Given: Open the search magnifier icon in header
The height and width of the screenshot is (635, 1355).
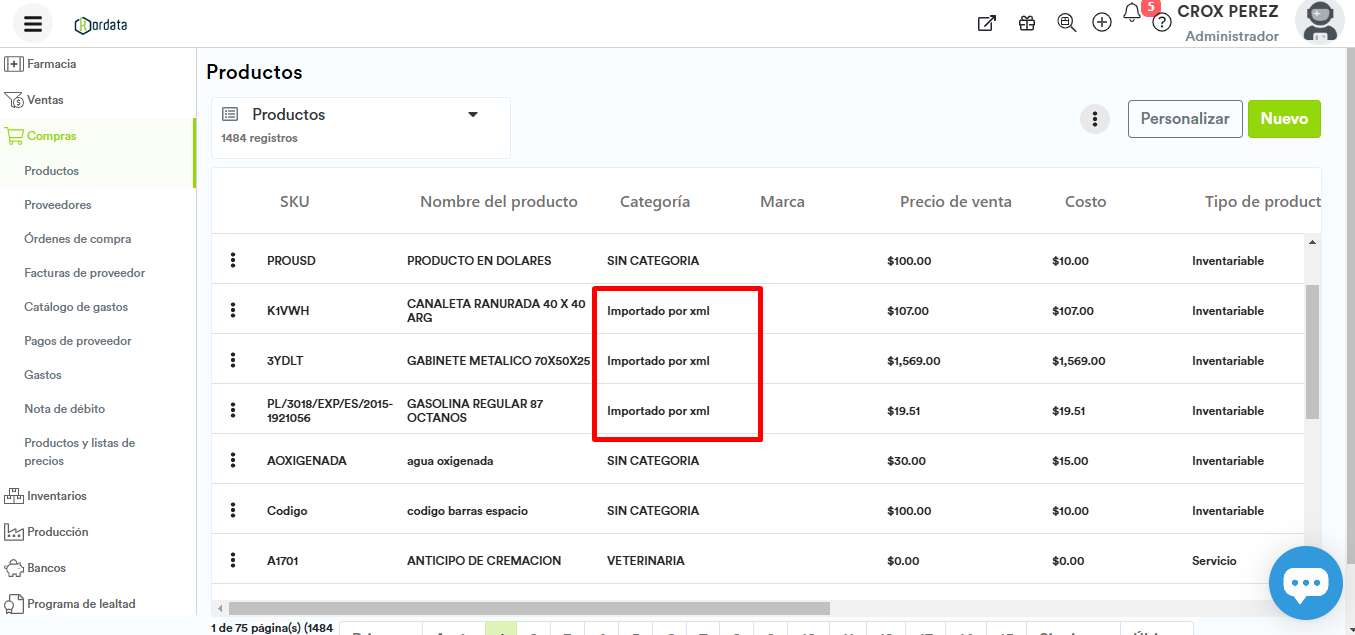Looking at the screenshot, I should pyautogui.click(x=1067, y=23).
